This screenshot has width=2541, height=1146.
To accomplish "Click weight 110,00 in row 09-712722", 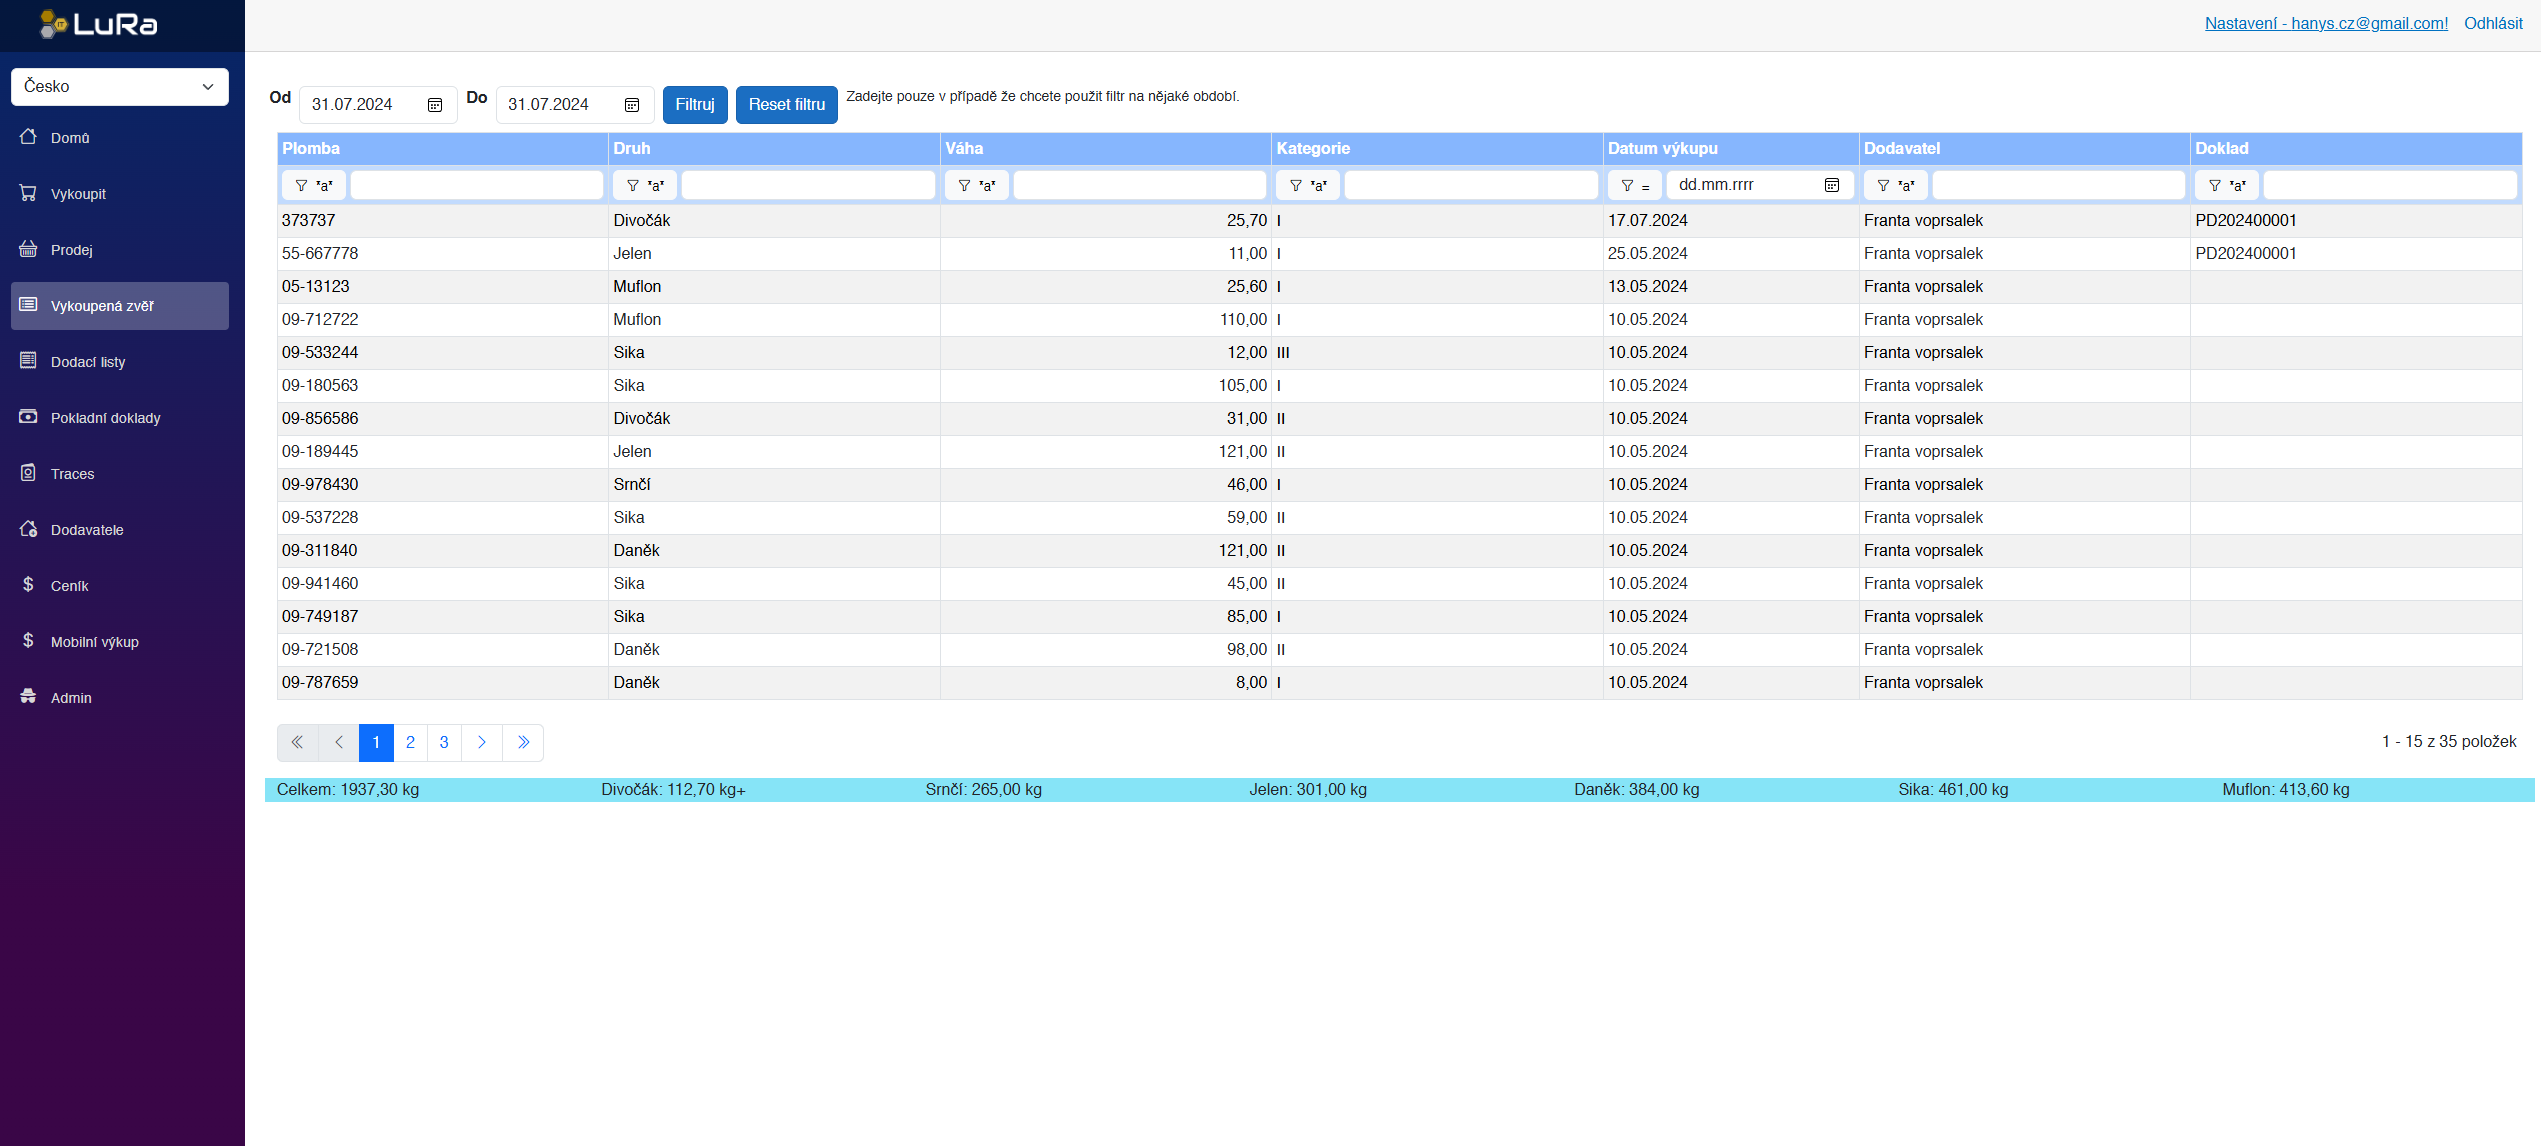I will 1243,320.
